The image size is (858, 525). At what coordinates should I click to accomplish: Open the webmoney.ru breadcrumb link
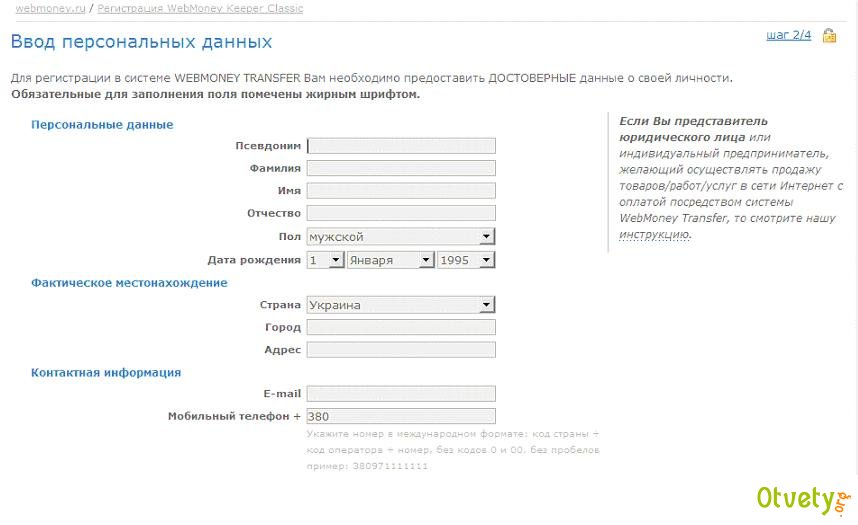coord(50,9)
